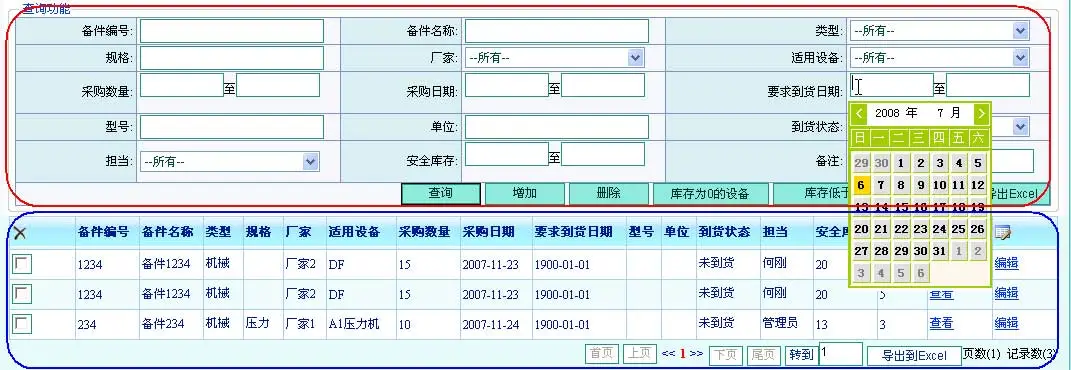Click cell A1压力机
Image resolution: width=1071 pixels, height=370 pixels.
354,324
